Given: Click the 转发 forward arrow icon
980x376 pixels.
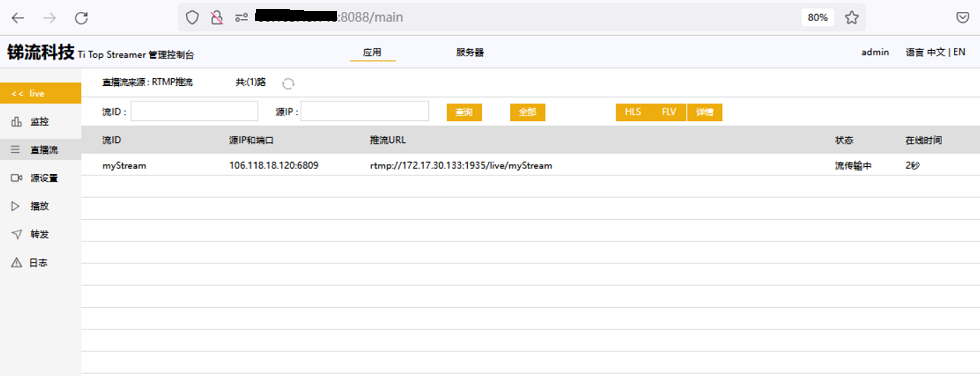Looking at the screenshot, I should click(x=16, y=234).
